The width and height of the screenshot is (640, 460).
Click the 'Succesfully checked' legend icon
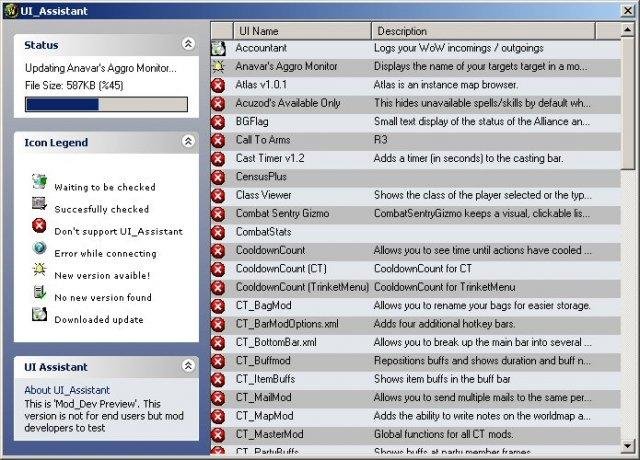[40, 203]
